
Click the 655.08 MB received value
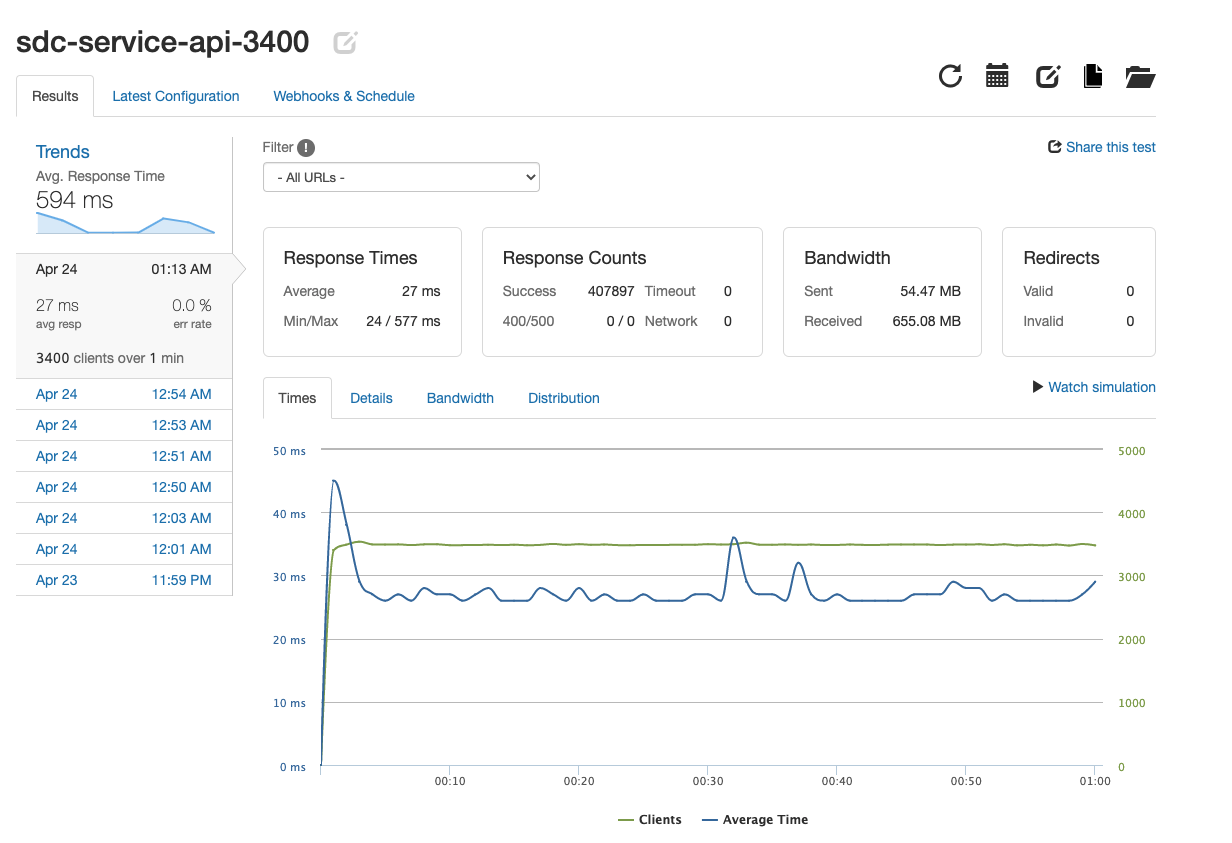(x=926, y=321)
